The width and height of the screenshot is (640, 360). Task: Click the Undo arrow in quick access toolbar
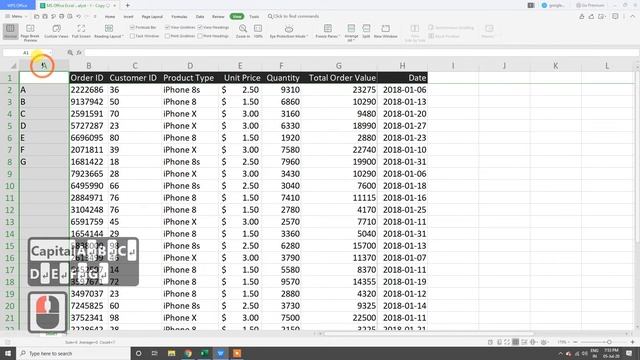78,17
